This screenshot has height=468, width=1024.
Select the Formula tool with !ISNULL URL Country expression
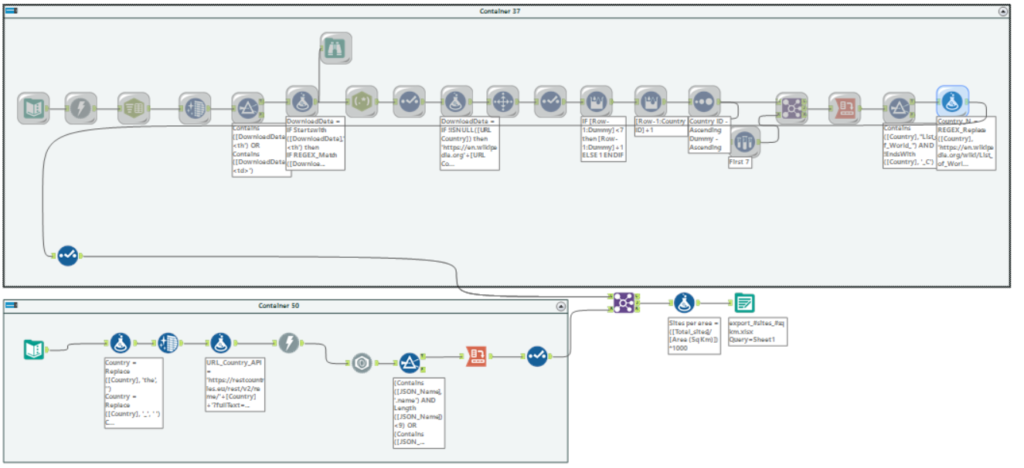(x=456, y=101)
